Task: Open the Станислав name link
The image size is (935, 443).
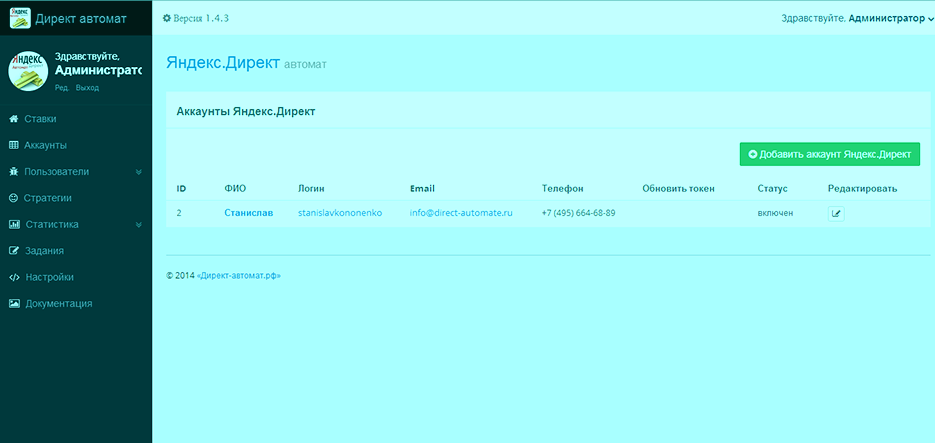Action: 248,213
